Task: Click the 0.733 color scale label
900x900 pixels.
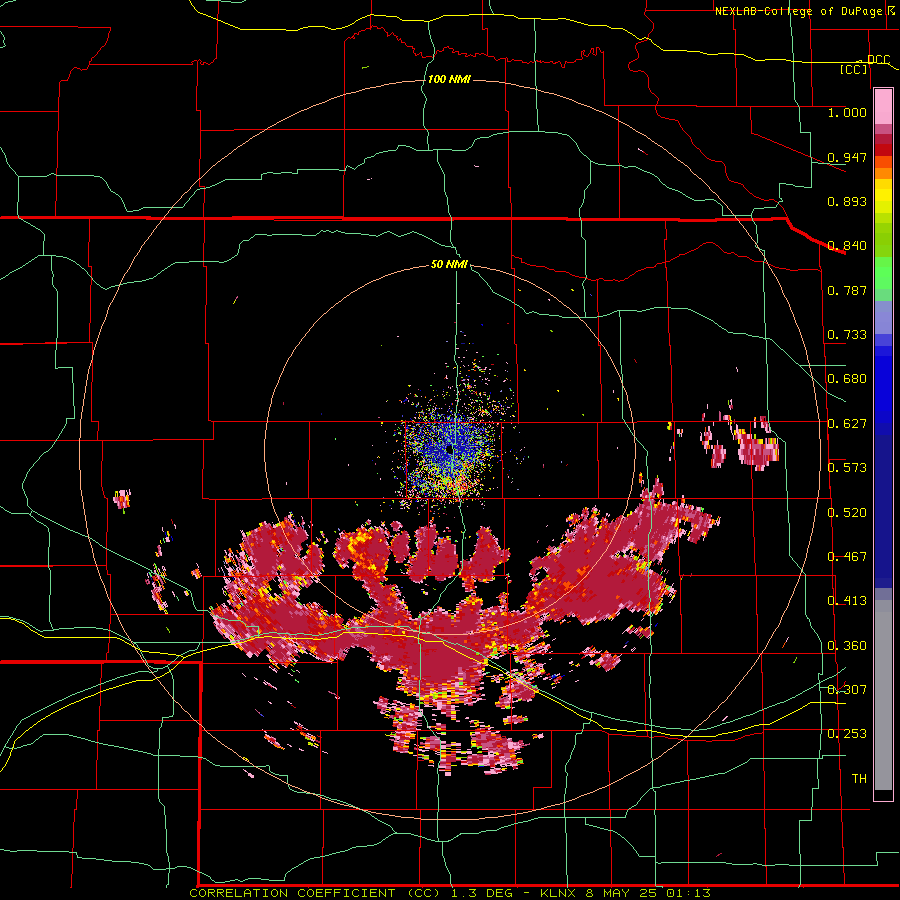Action: pyautogui.click(x=847, y=335)
